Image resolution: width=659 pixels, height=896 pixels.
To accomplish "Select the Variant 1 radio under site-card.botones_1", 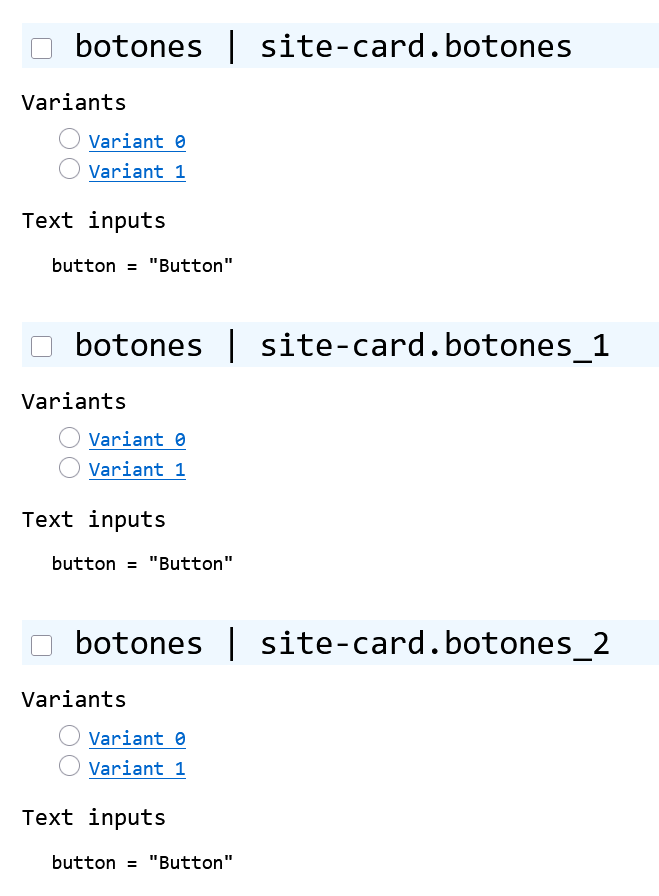I will (69, 467).
